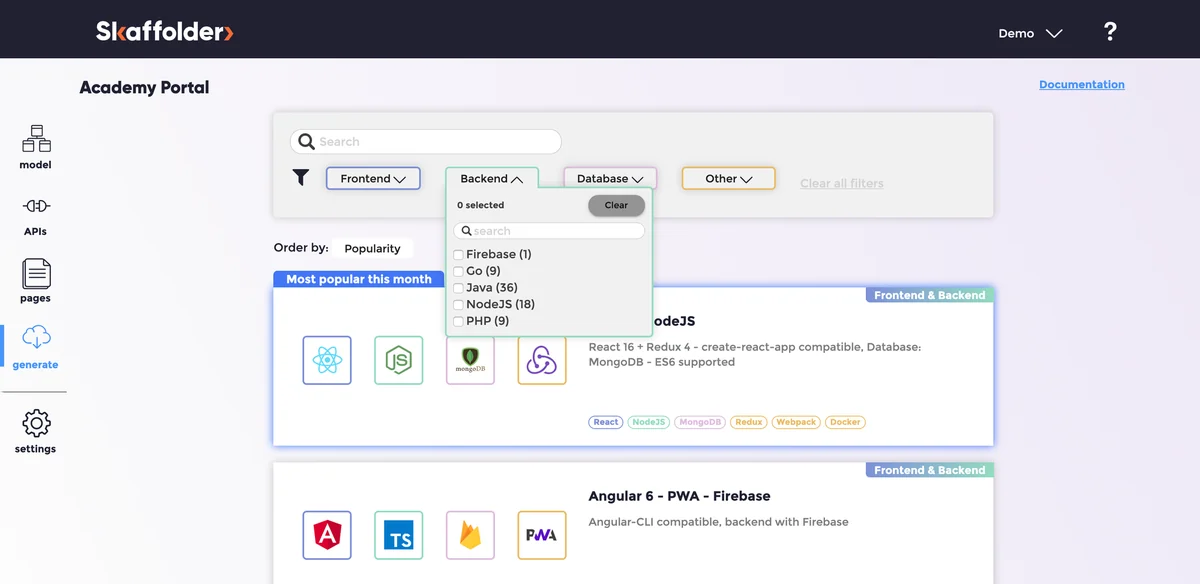Click the NodeJS tag chip
Image resolution: width=1200 pixels, height=584 pixels.
648,422
